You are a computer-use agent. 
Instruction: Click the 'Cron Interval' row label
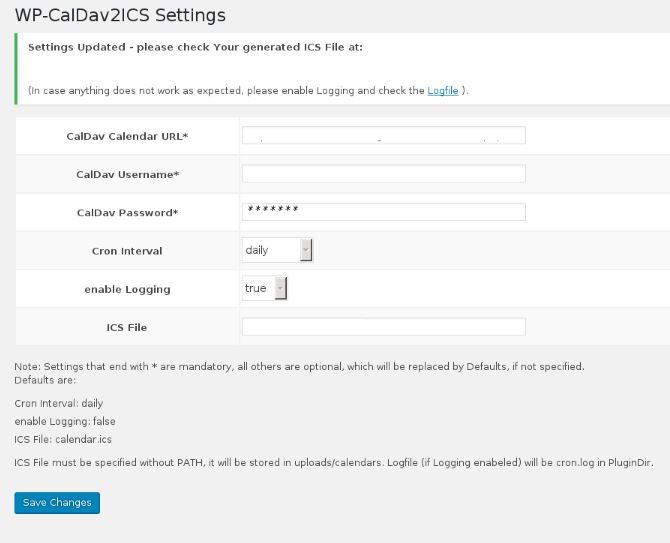127,251
